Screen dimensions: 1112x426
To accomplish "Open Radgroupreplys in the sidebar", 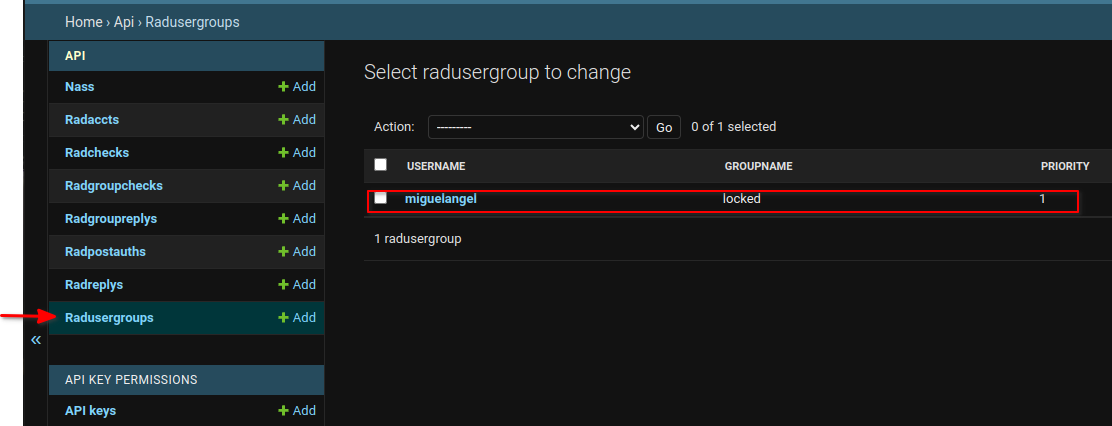I will click(111, 218).
